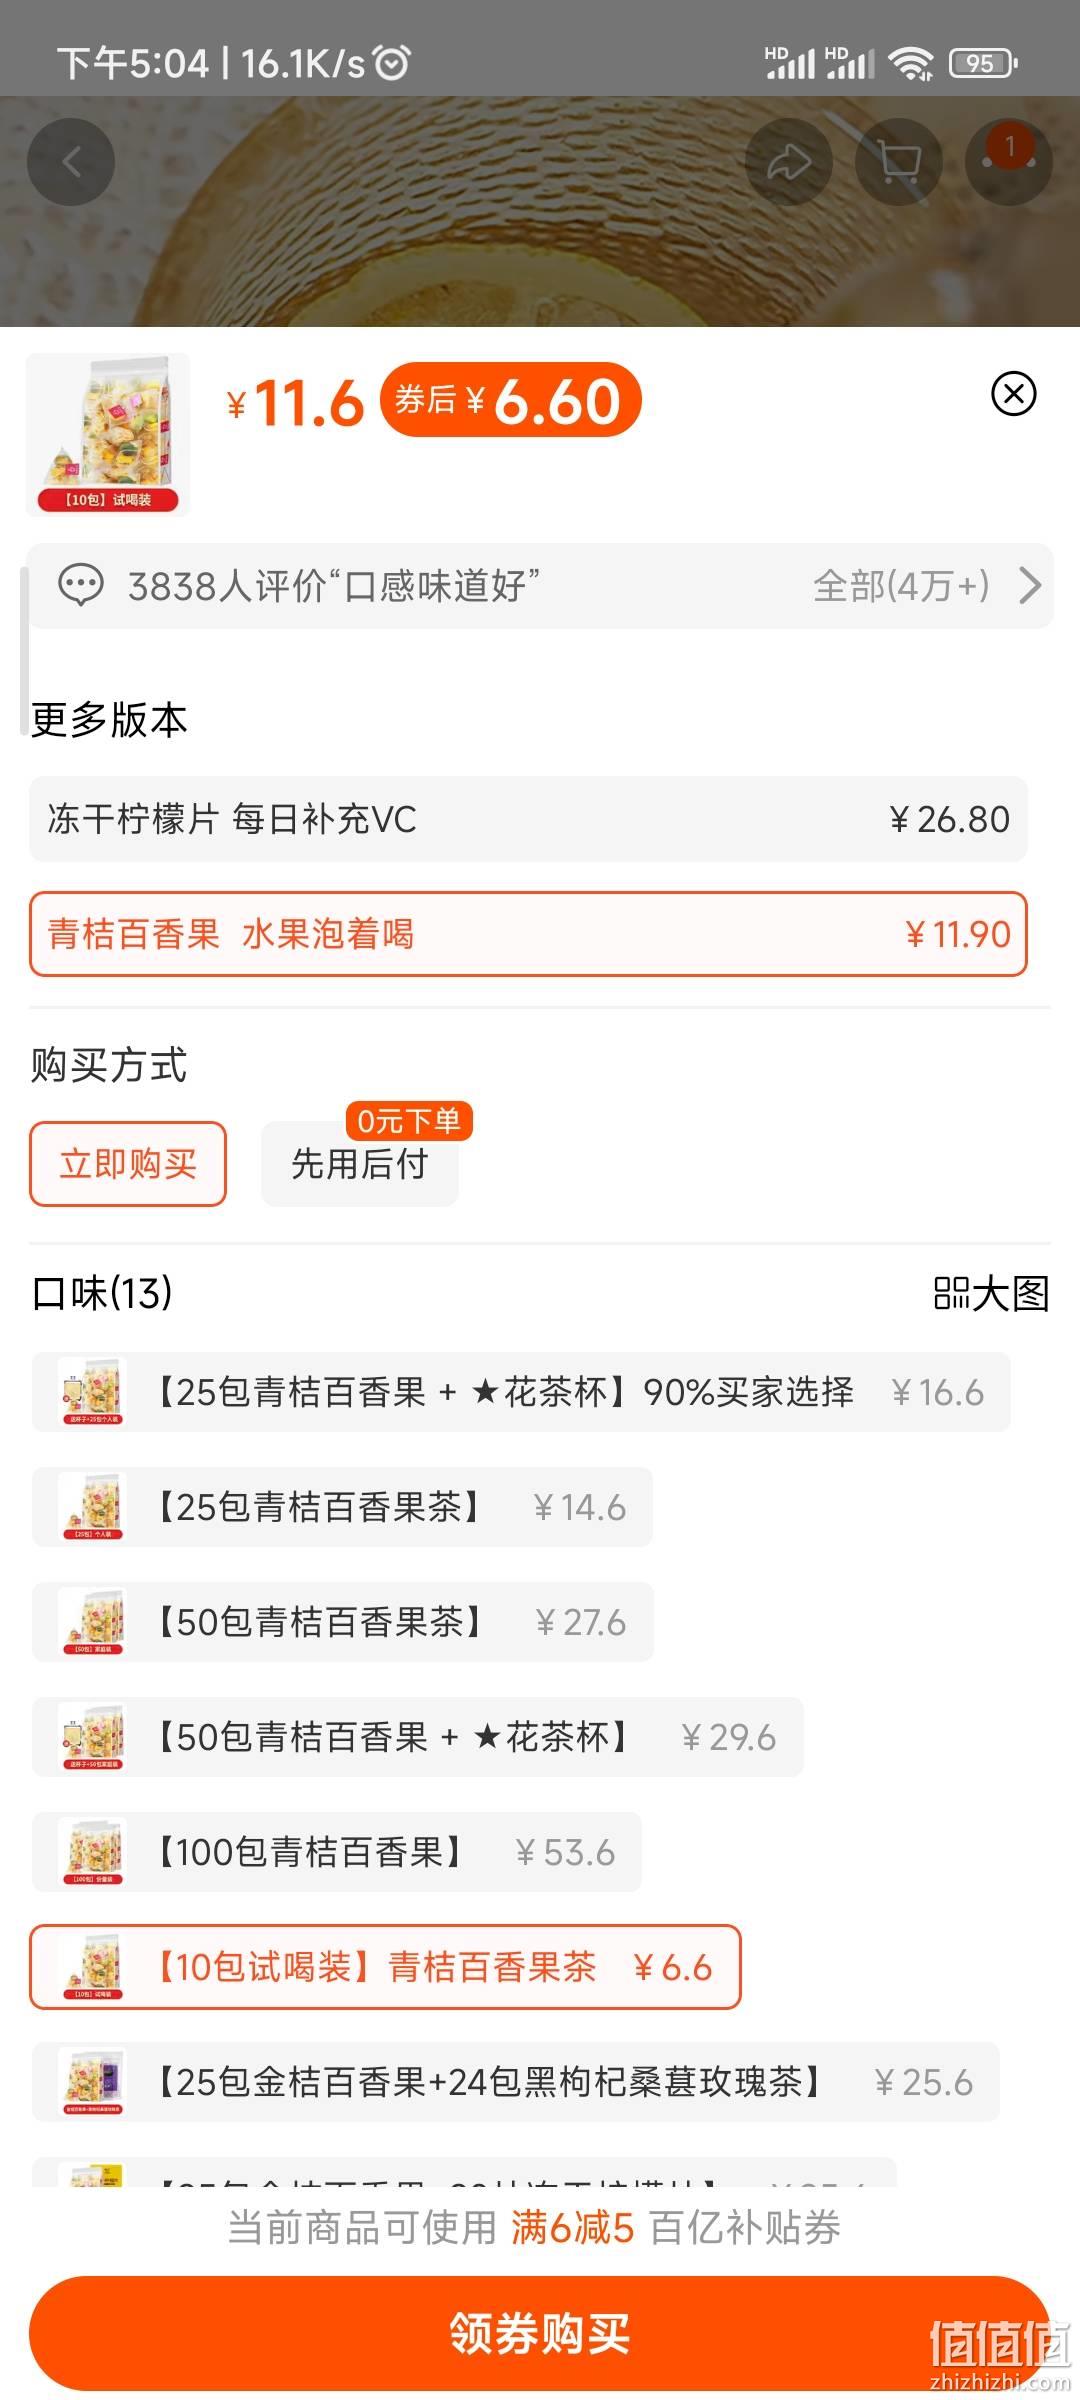Click the vertical scrollbar on left edge
The image size is (1080, 2400).
tap(24, 652)
